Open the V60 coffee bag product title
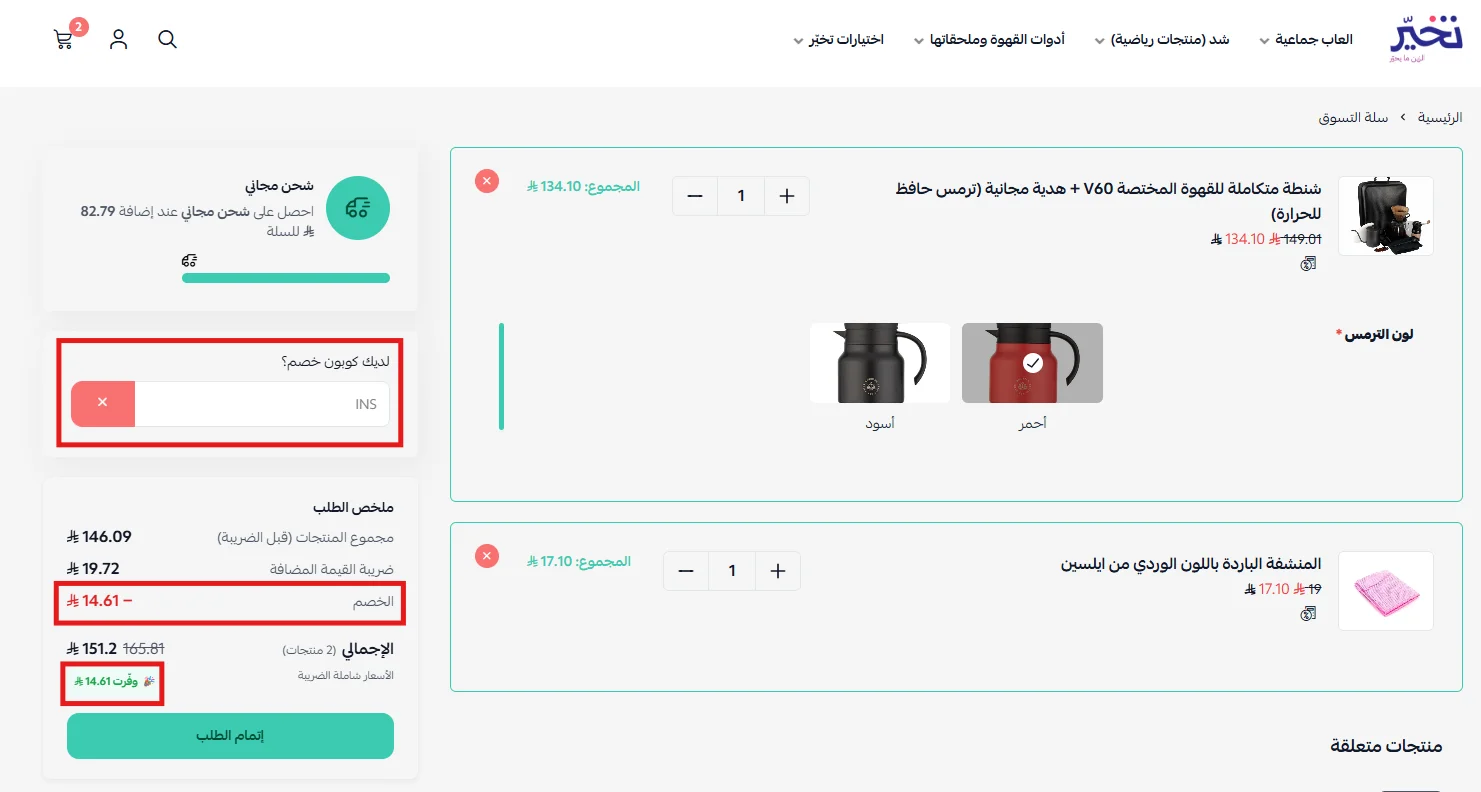1481x792 pixels. (x=1109, y=201)
